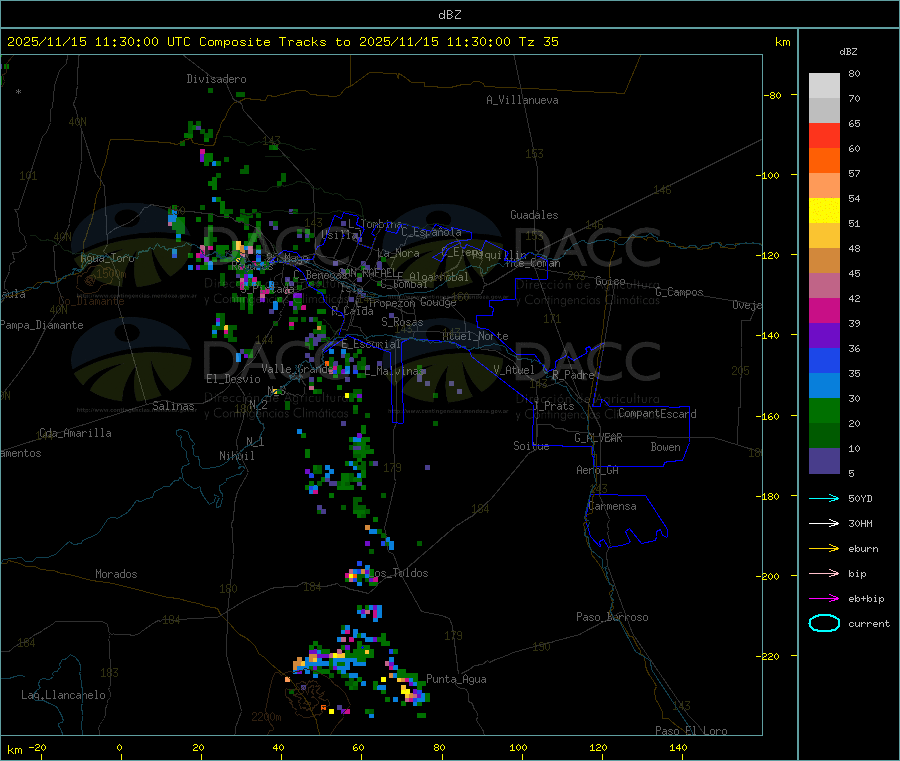Pick the bright green 20-30 dBZ swatch
The image size is (900, 761).
(824, 410)
